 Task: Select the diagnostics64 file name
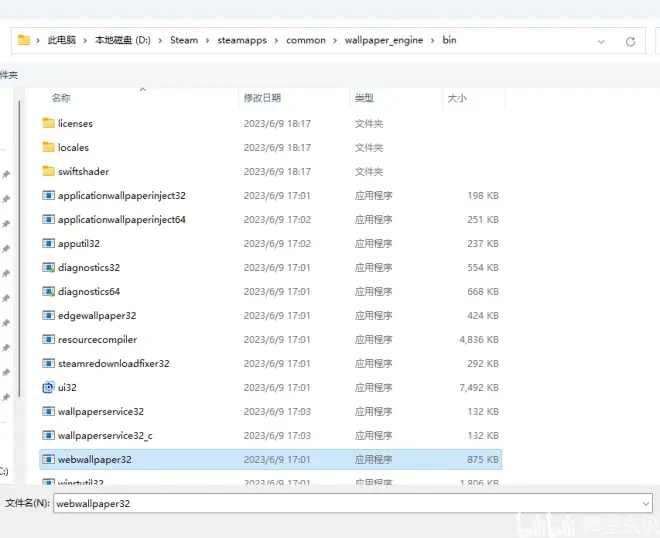[x=89, y=291]
